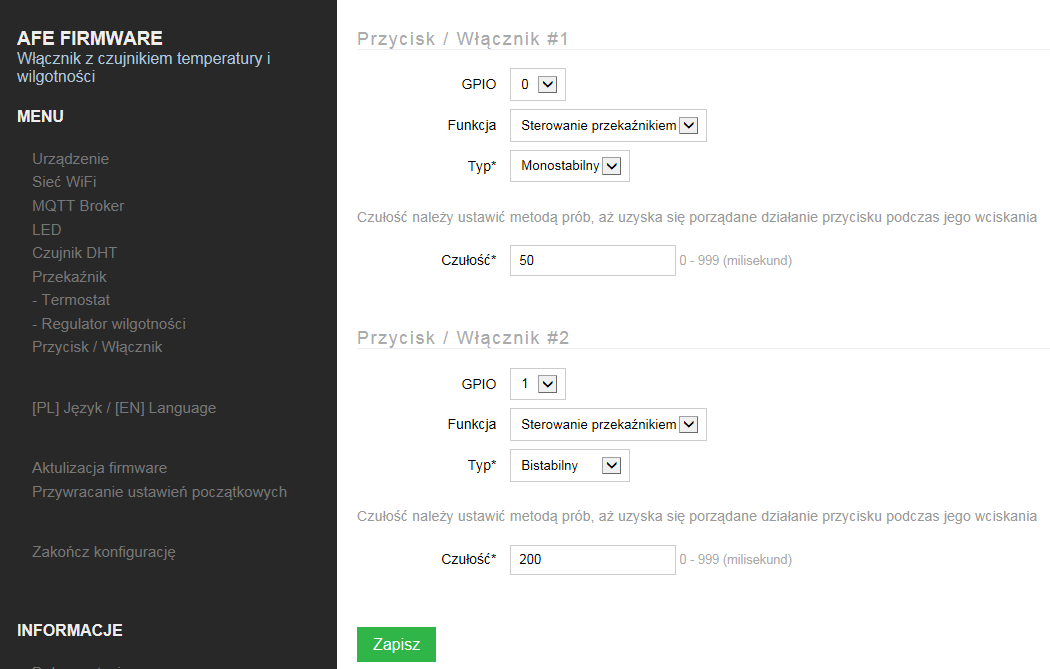Go to Sieć WiFi settings

pyautogui.click(x=64, y=182)
